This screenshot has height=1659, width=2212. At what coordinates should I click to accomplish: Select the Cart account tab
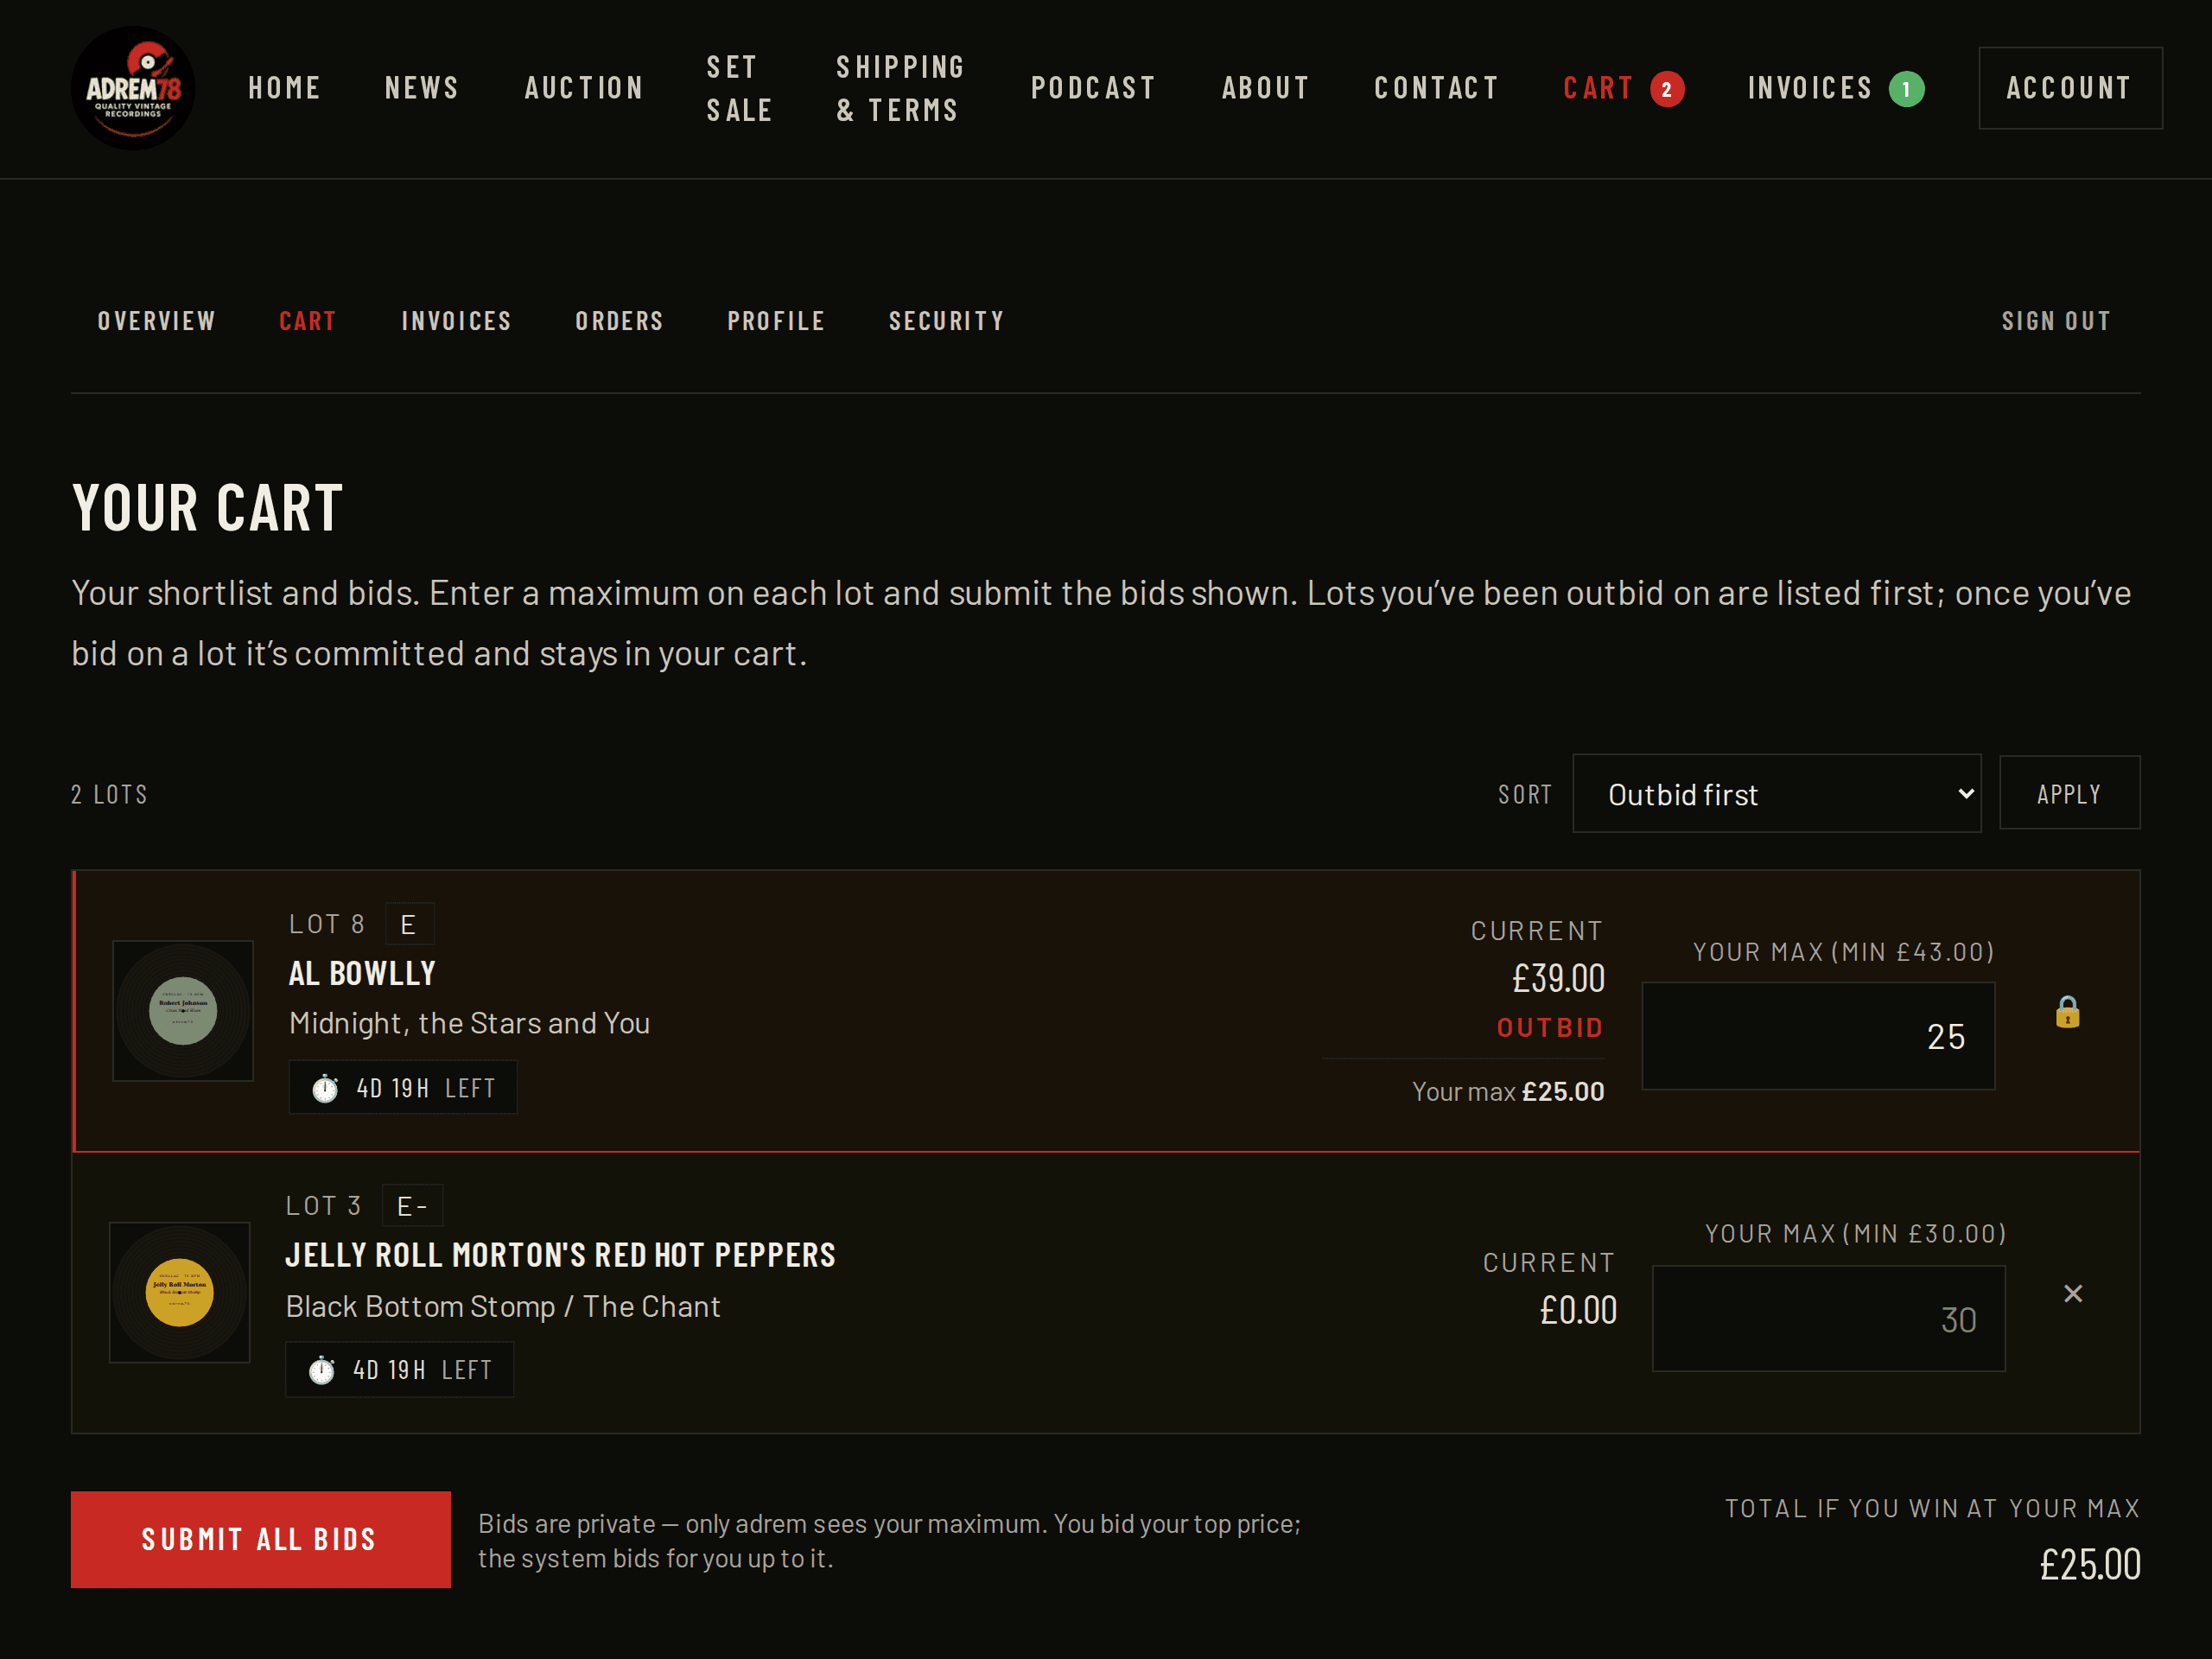[x=308, y=321]
